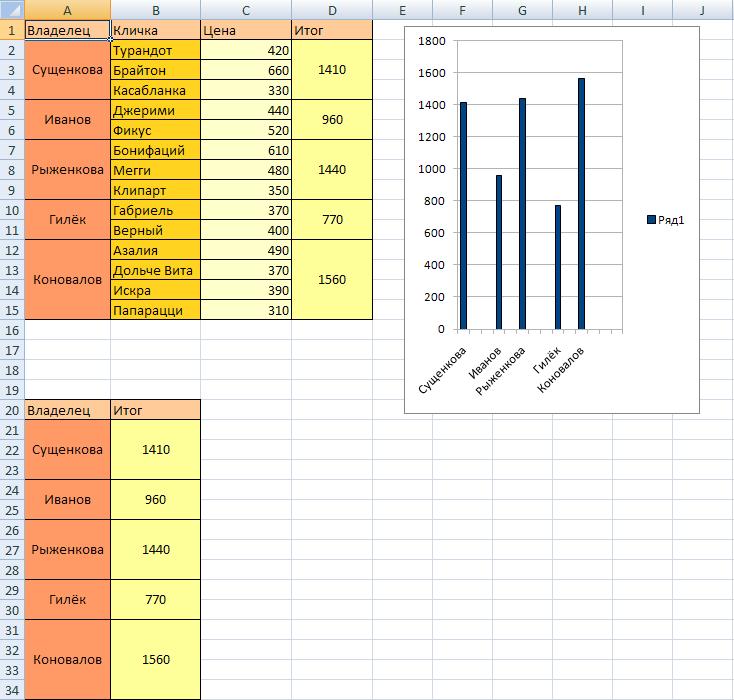The width and height of the screenshot is (734, 700).
Task: Click the 'Клипарт' cell
Action: (156, 190)
